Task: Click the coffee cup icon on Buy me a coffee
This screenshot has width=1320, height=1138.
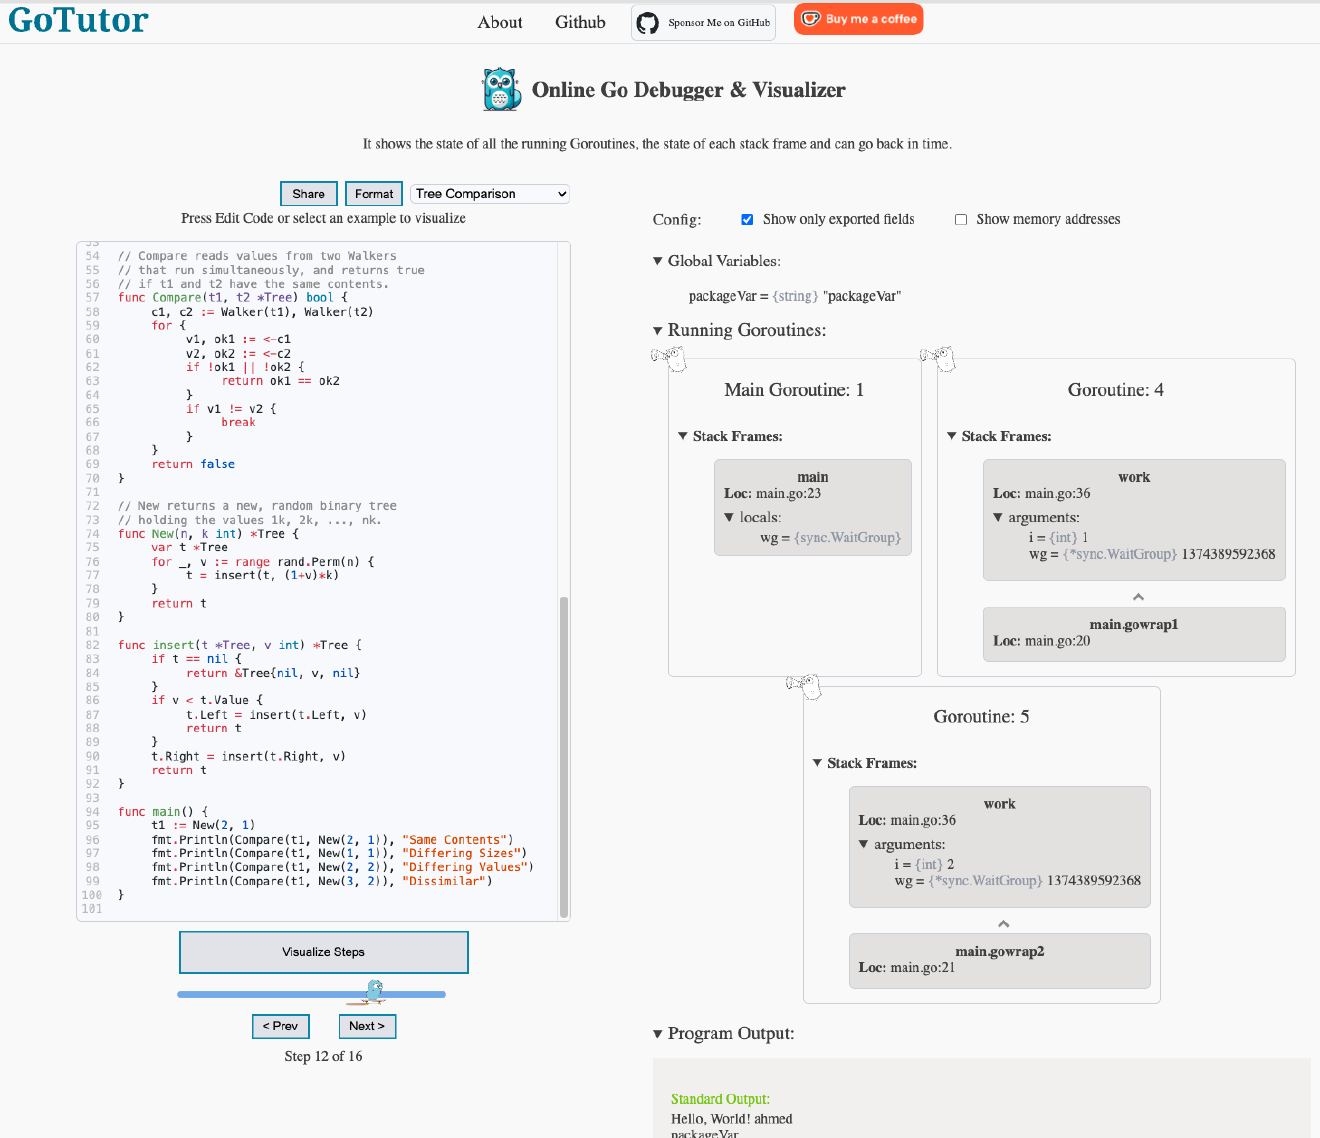Action: pos(808,18)
